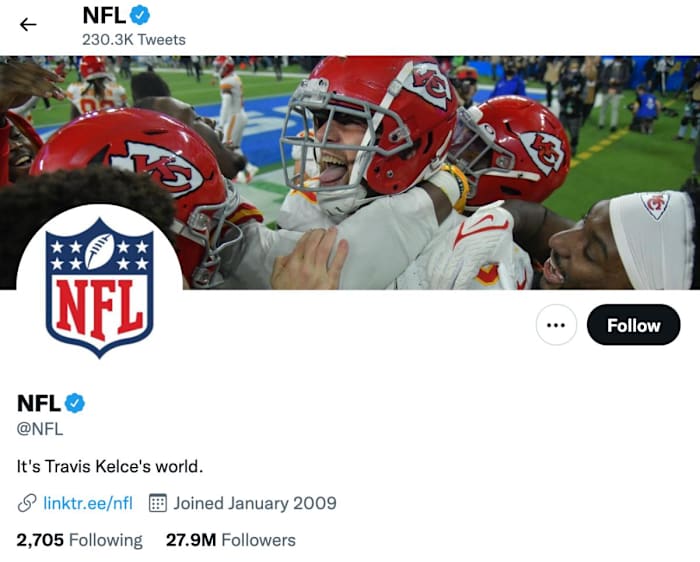Open the three-dot more options menu
Screen dimensions: 700x562
pos(556,325)
